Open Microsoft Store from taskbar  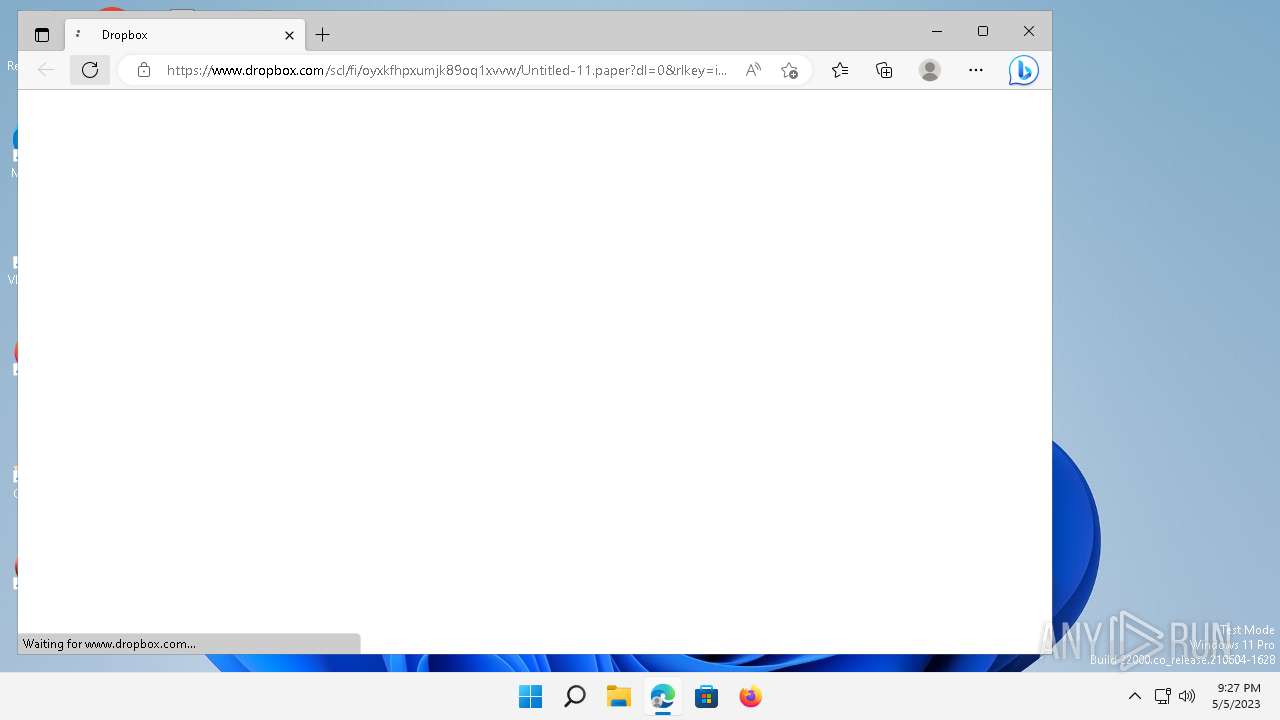[706, 696]
